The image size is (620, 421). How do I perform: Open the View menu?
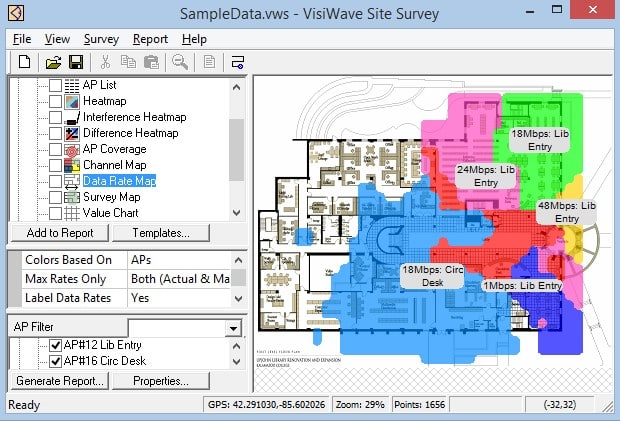57,39
